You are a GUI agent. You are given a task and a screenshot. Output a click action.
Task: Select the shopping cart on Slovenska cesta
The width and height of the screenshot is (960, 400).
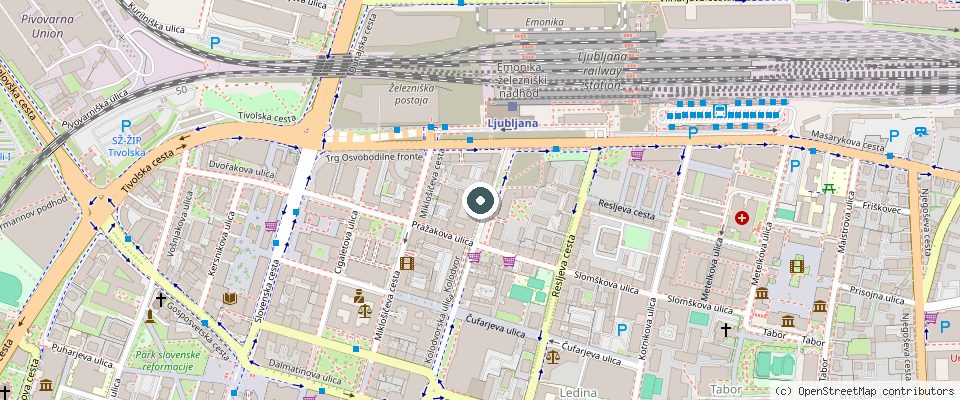pyautogui.click(x=271, y=226)
